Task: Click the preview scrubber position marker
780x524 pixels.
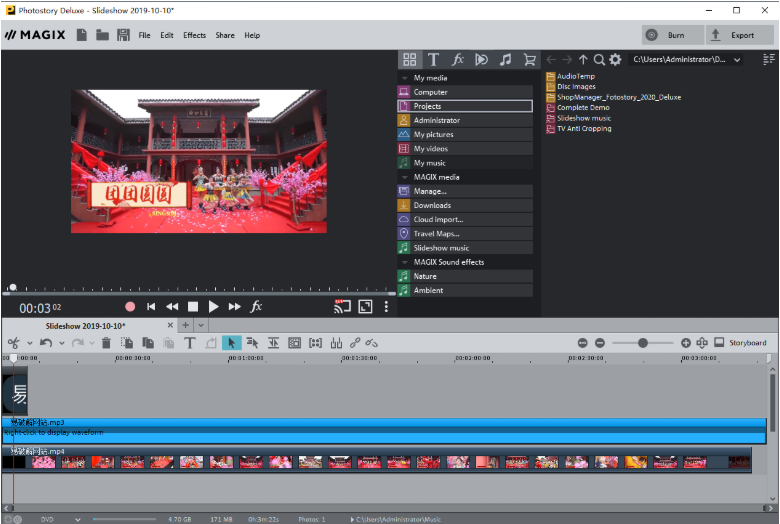Action: click(13, 287)
